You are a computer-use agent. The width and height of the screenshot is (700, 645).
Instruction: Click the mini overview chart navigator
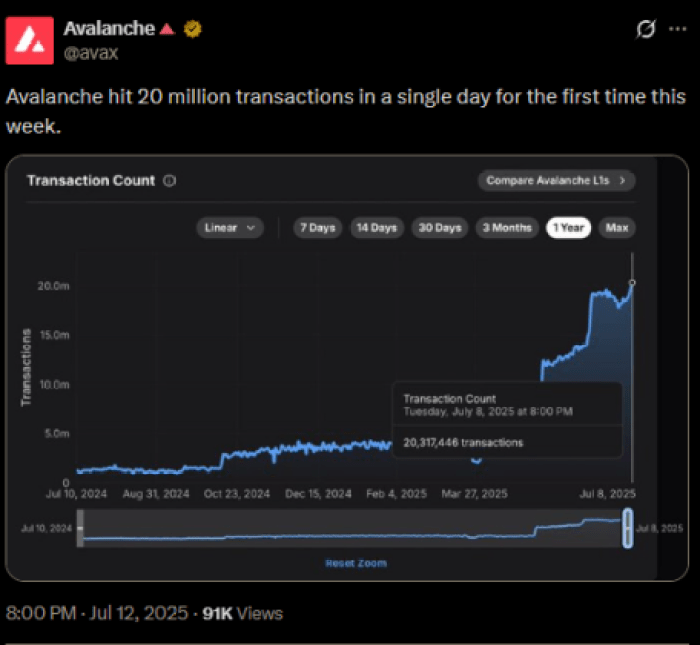tap(354, 528)
